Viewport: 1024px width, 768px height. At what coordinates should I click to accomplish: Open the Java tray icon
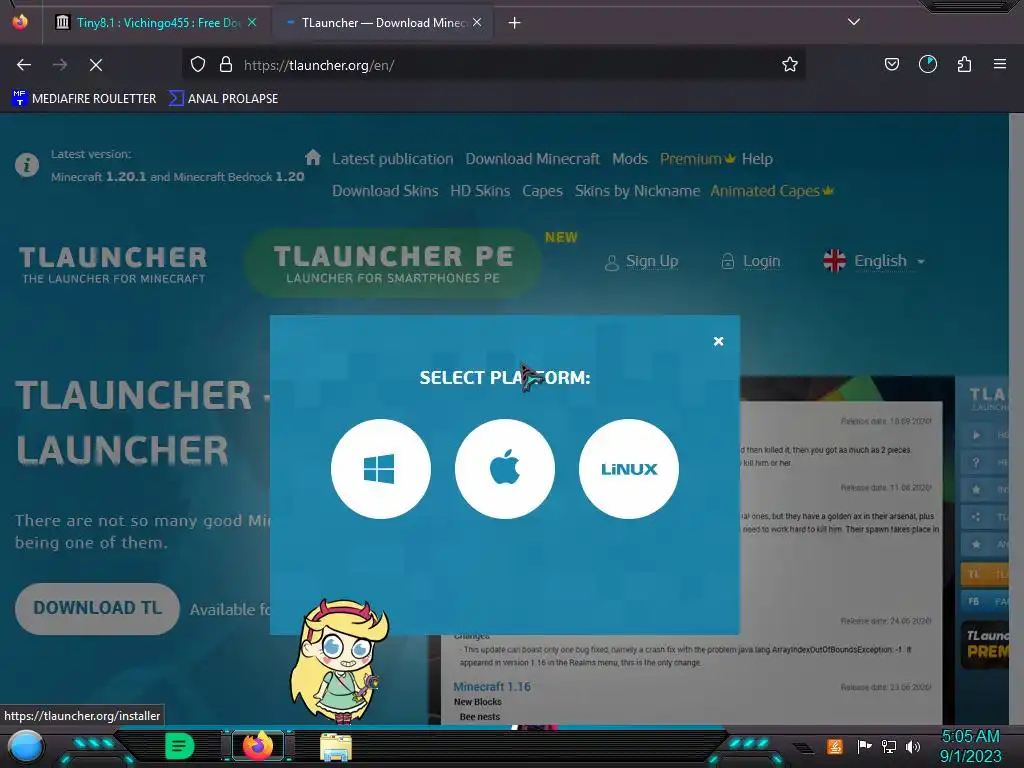point(835,746)
